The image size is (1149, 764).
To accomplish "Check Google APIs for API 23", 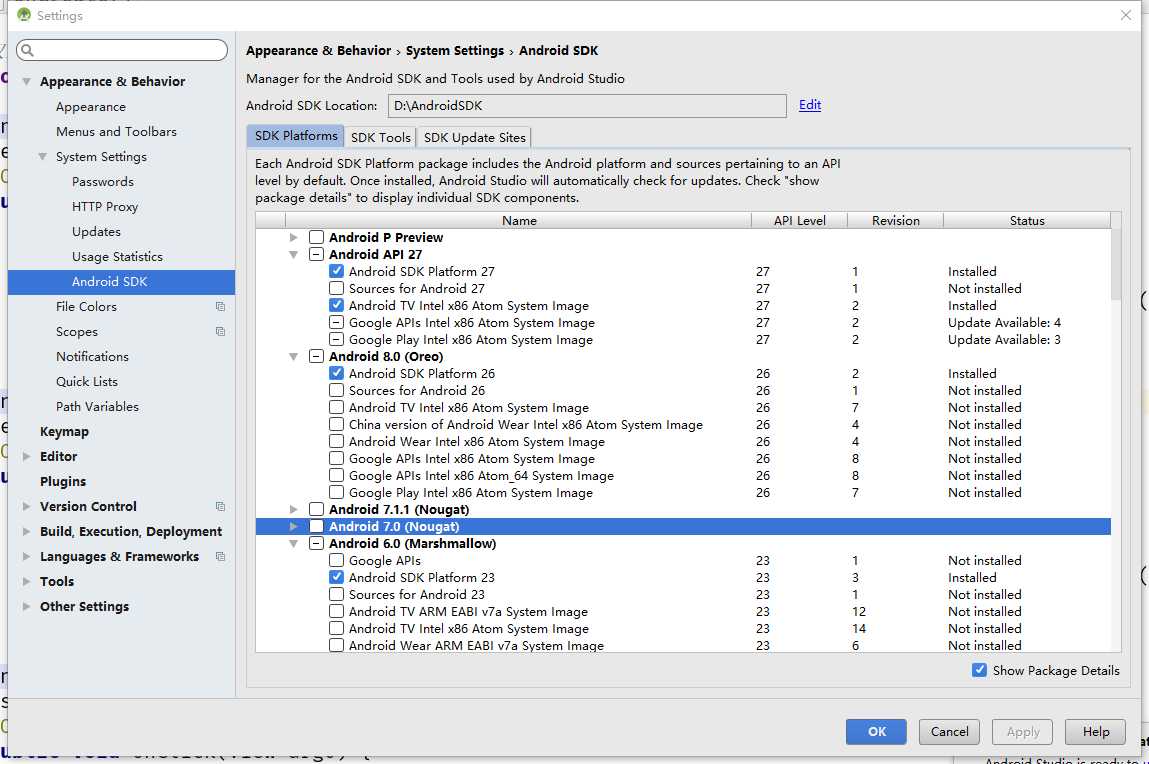I will pos(336,560).
